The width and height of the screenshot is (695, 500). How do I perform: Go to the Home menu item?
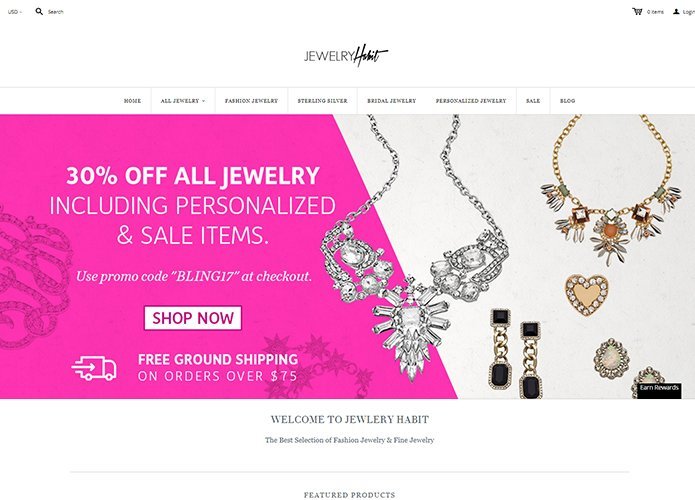point(132,101)
